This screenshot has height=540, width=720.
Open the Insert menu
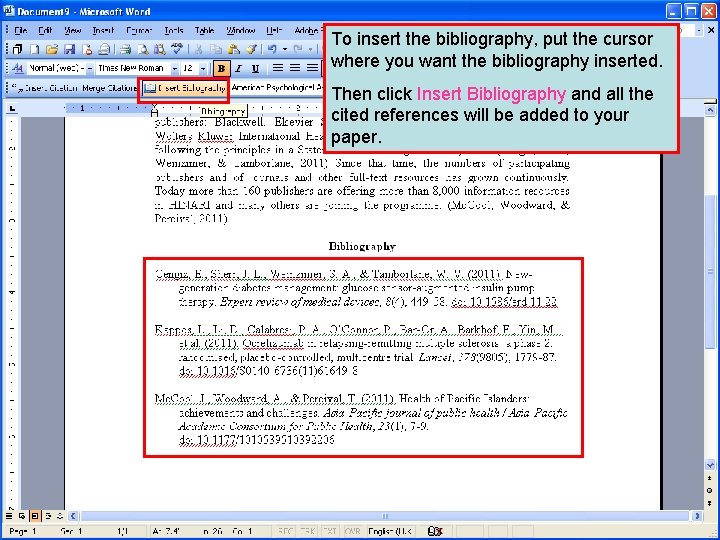103,30
